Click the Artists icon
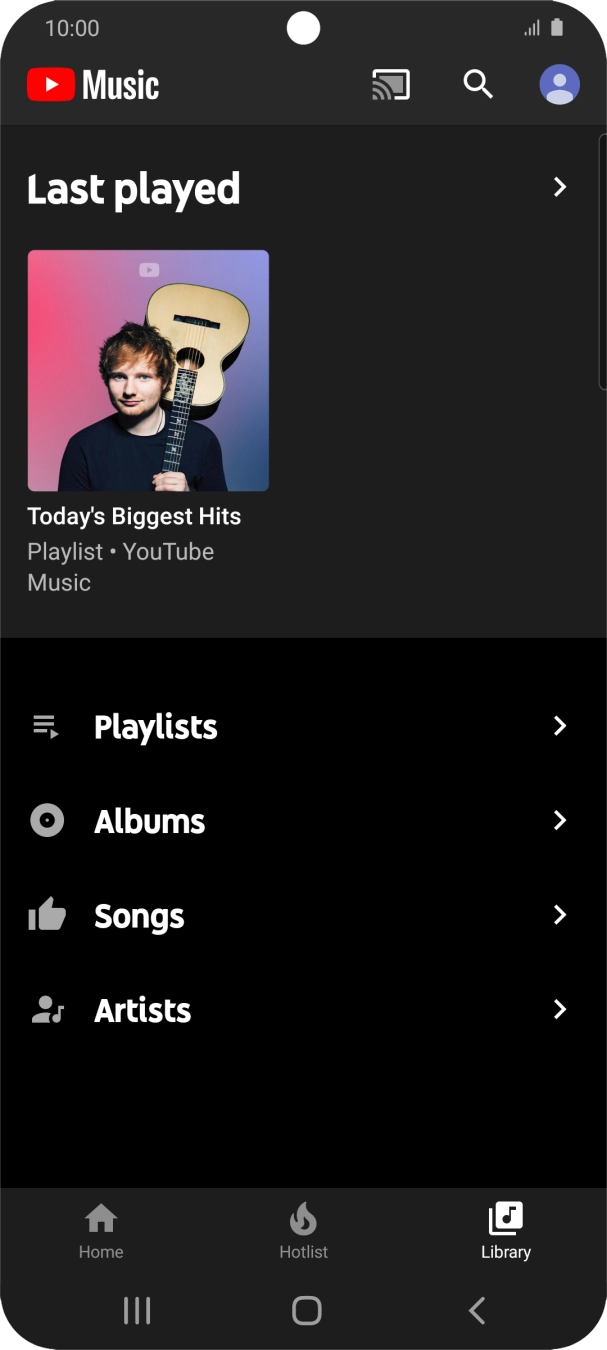Screen dimensions: 607x1350 [x=45, y=1009]
